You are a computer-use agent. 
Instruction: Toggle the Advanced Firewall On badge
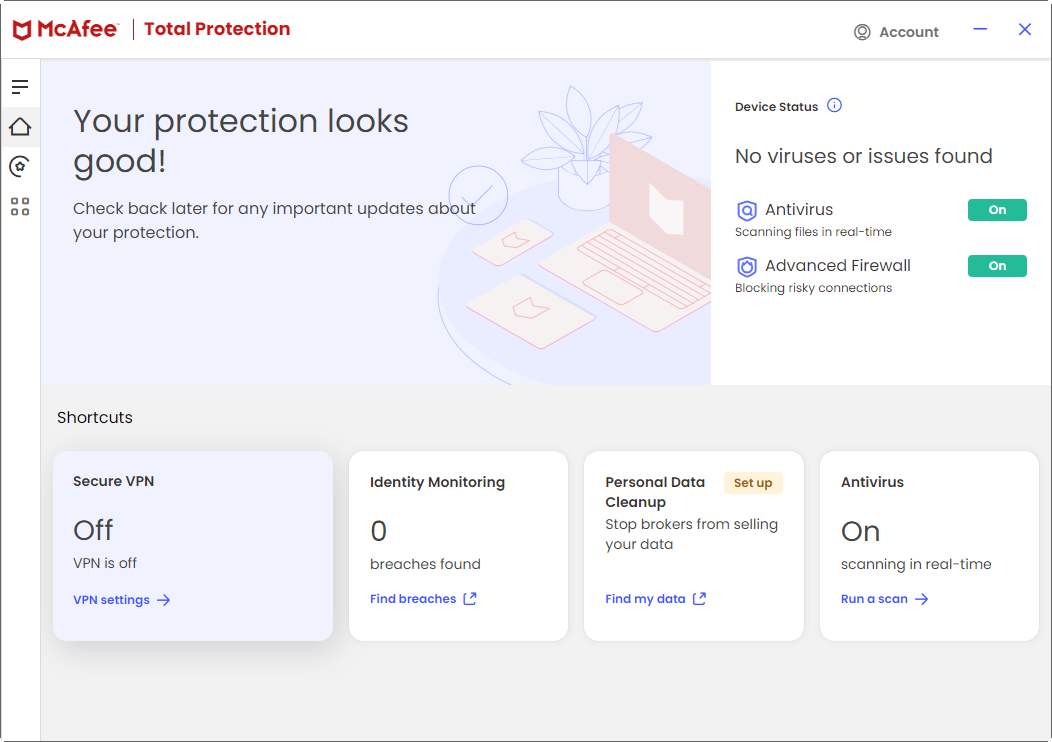click(997, 266)
